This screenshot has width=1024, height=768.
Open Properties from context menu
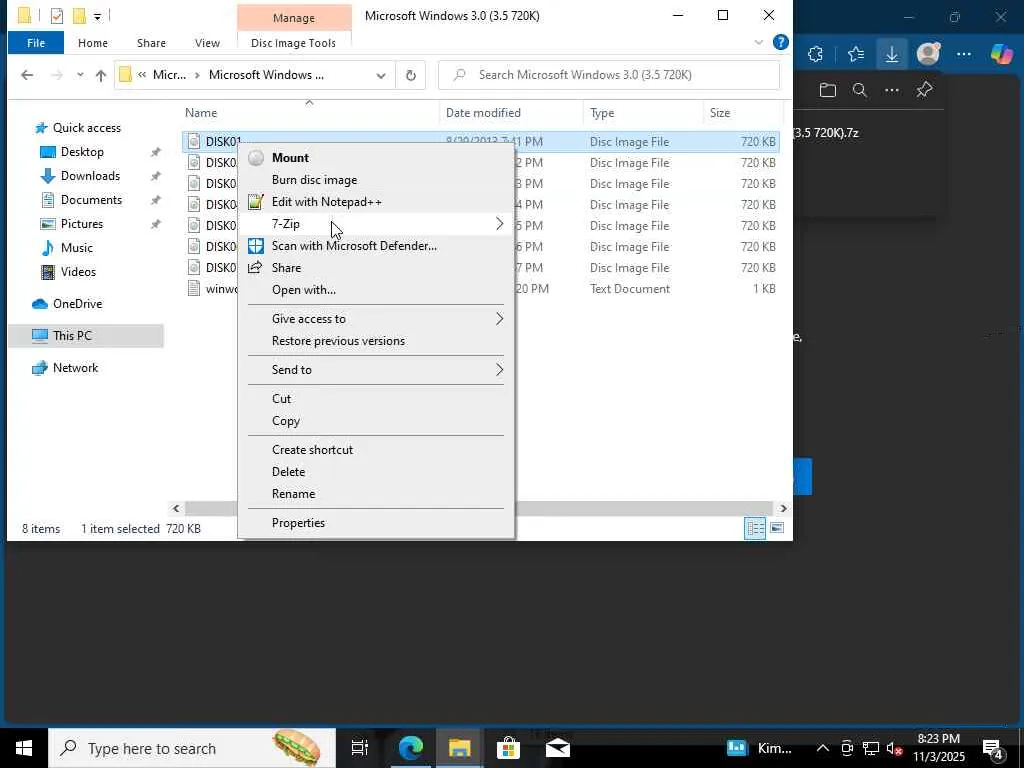(x=298, y=522)
